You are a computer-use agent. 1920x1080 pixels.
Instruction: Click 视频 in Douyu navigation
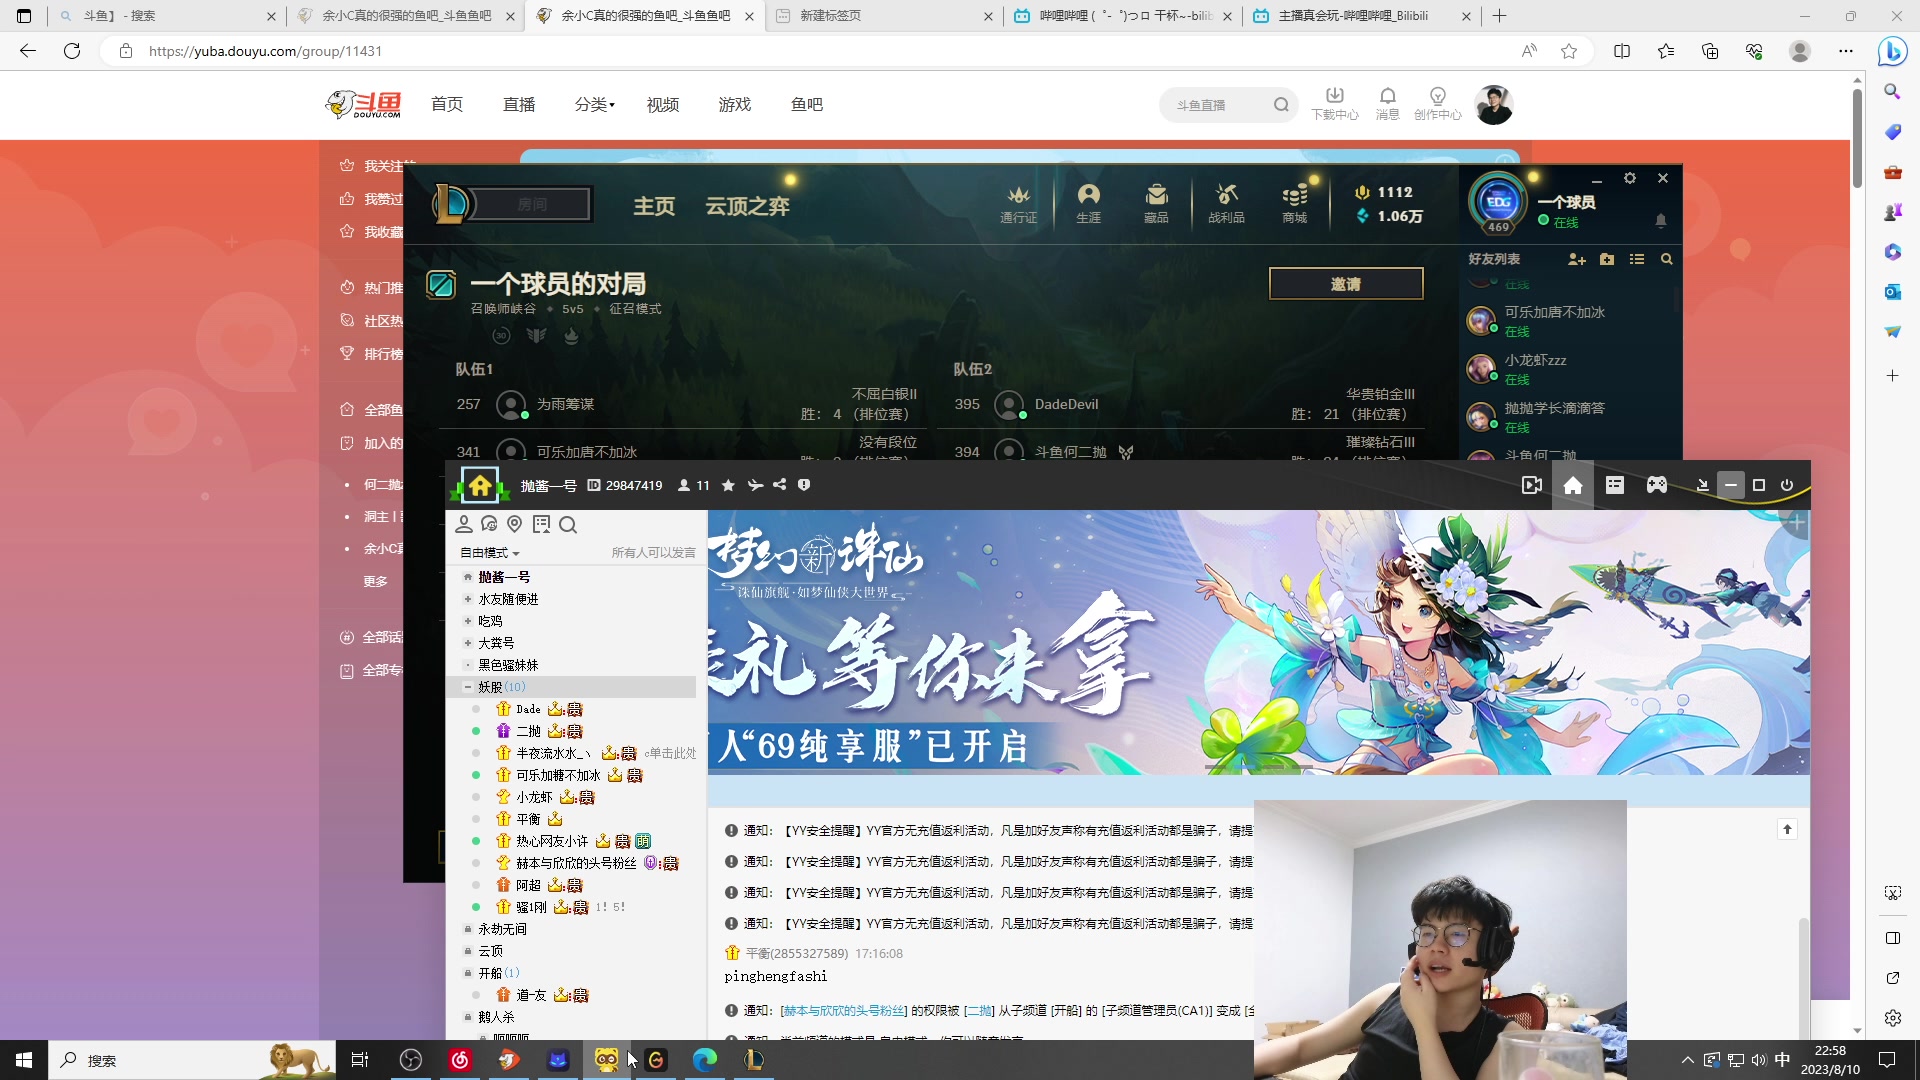(x=663, y=104)
